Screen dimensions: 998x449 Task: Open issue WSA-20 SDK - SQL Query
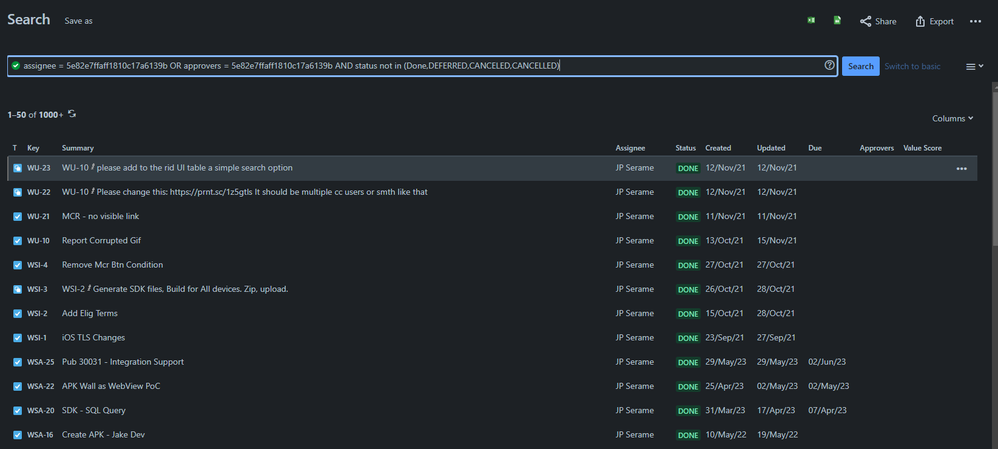[94, 410]
